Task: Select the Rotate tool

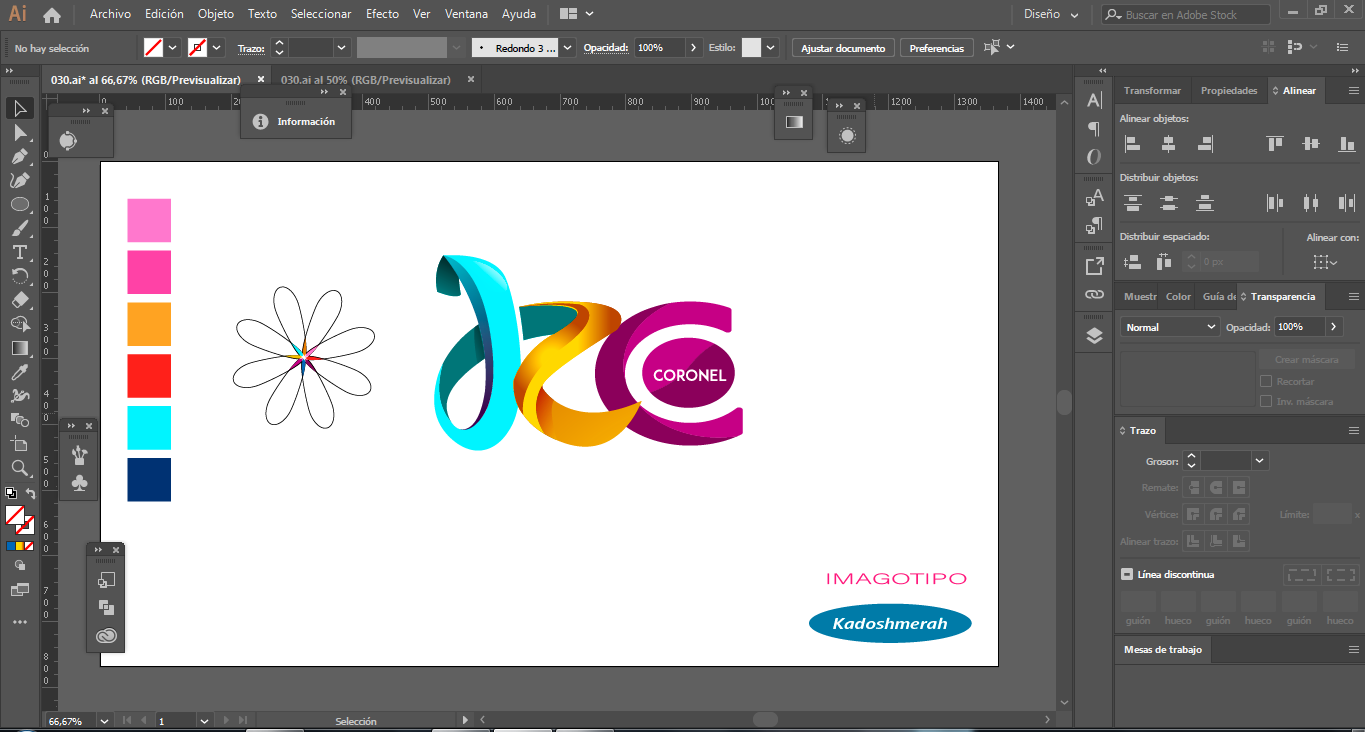Action: tap(20, 276)
